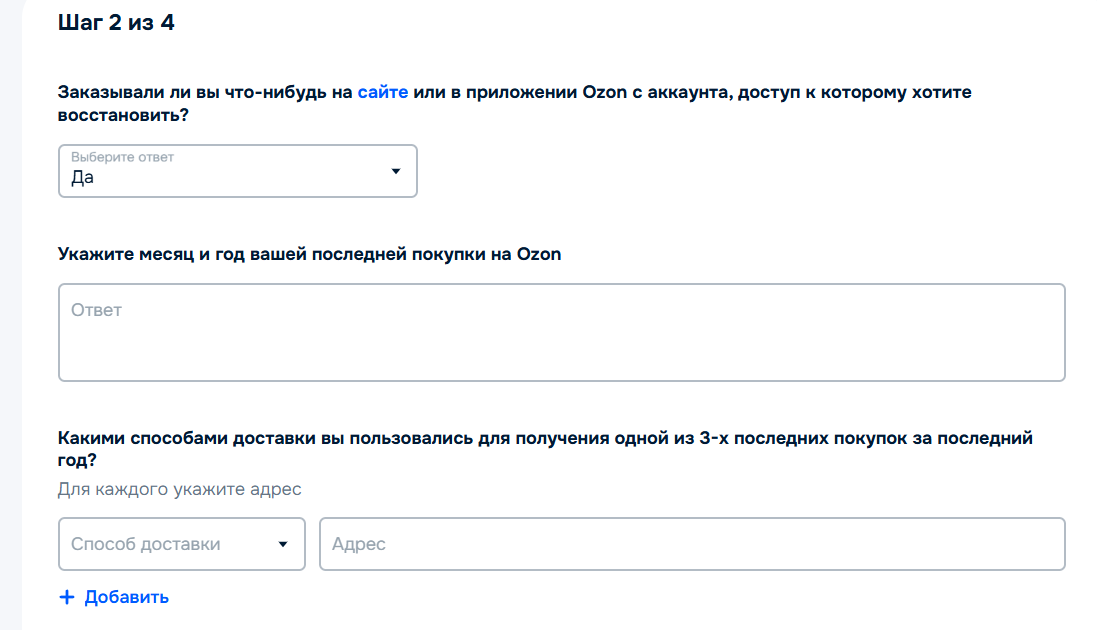This screenshot has height=630, width=1097.
Task: Click inside the address field for delivery
Action: click(x=690, y=544)
